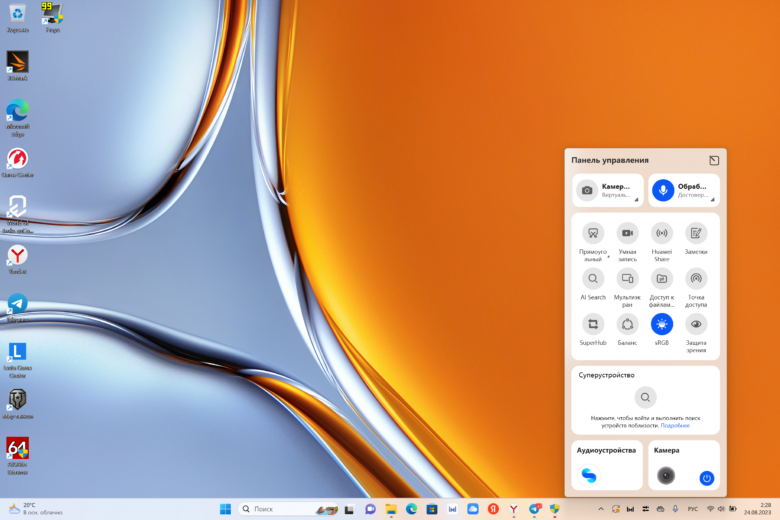Toggle the blue camera power button
The width and height of the screenshot is (780, 520).
(x=706, y=478)
